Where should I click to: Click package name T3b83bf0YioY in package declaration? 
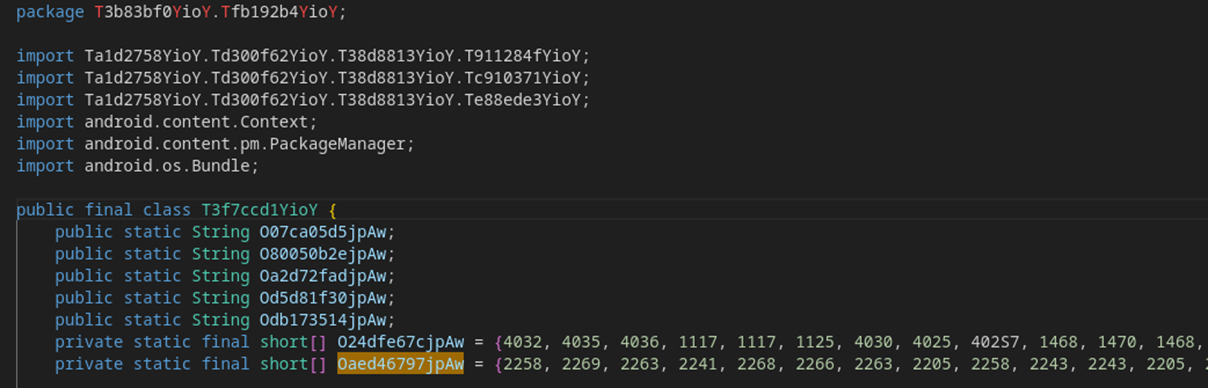pyautogui.click(x=152, y=12)
